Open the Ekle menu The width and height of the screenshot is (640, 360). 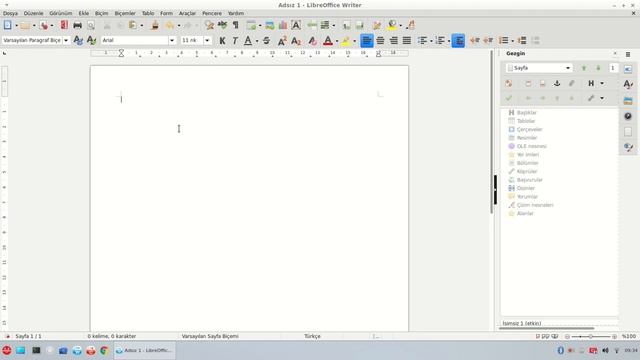pos(84,13)
